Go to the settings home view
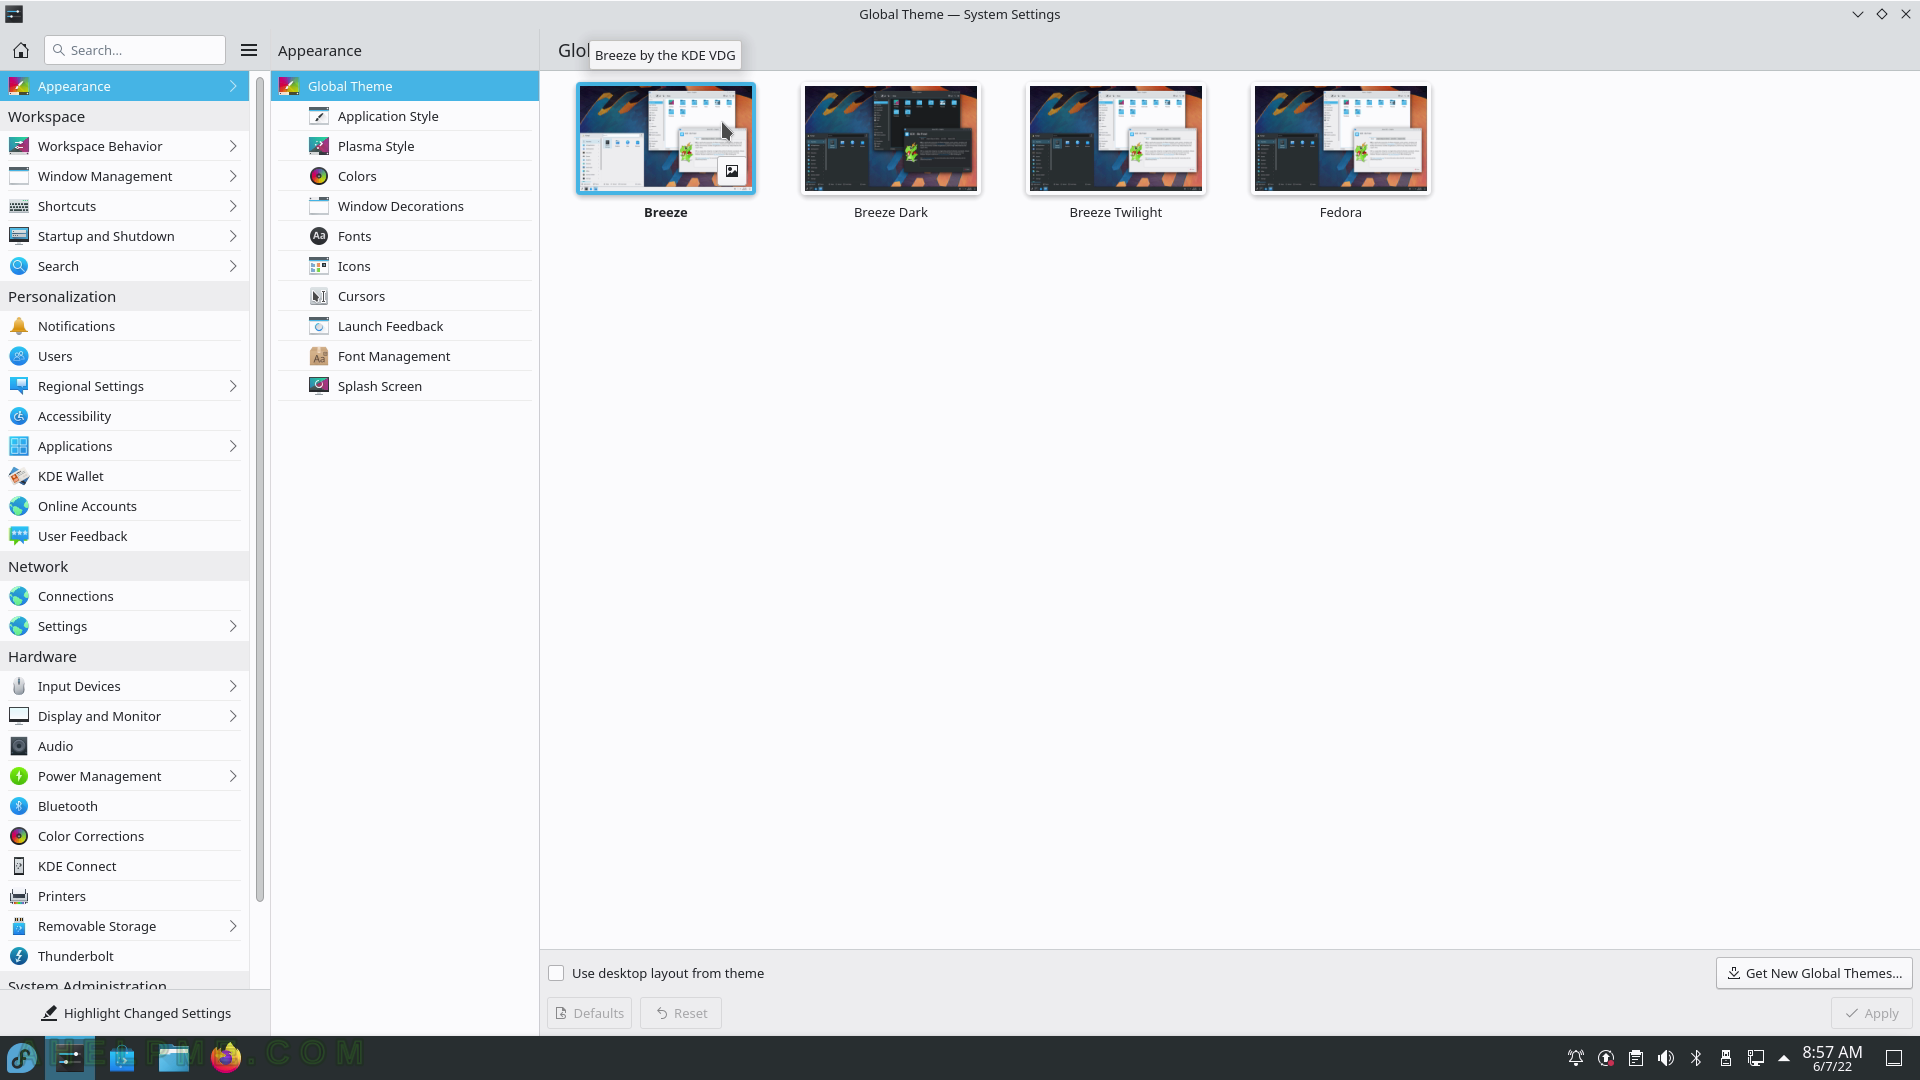1920x1080 pixels. click(20, 50)
